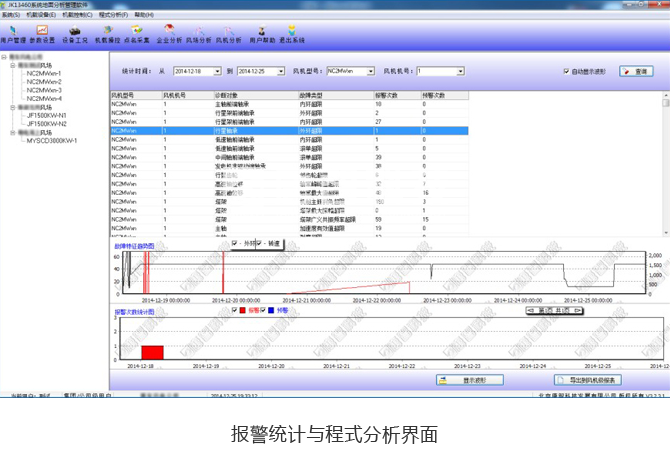This screenshot has width=670, height=450.
Task: Click the 退出系统 toolbar icon
Action: [x=293, y=34]
